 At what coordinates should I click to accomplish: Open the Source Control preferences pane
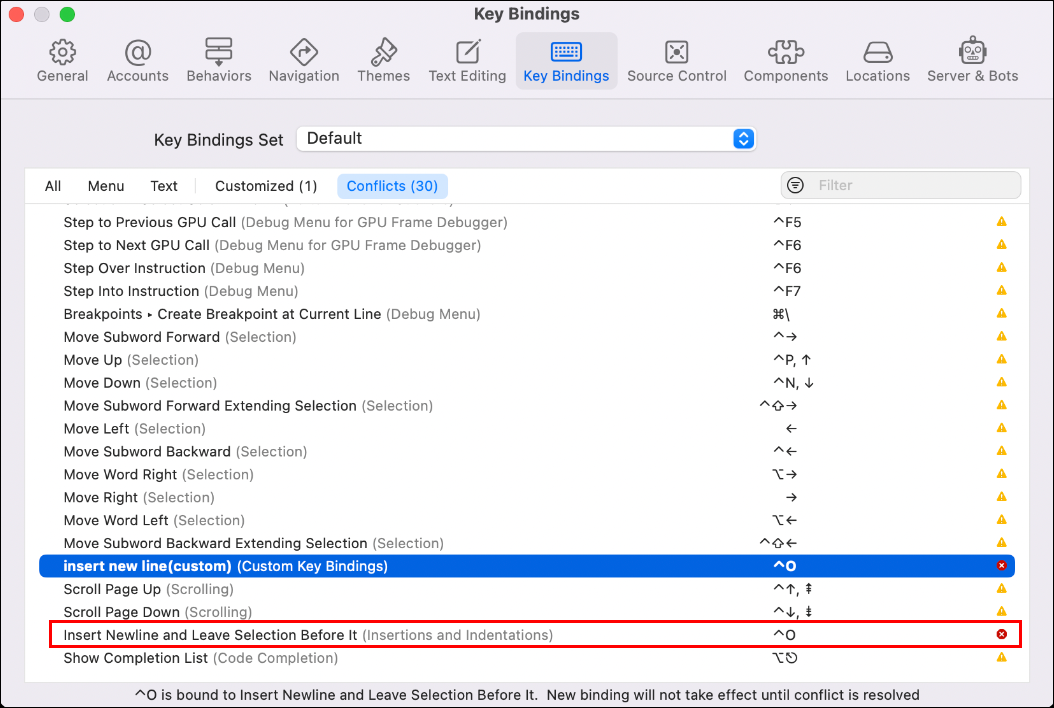point(677,61)
